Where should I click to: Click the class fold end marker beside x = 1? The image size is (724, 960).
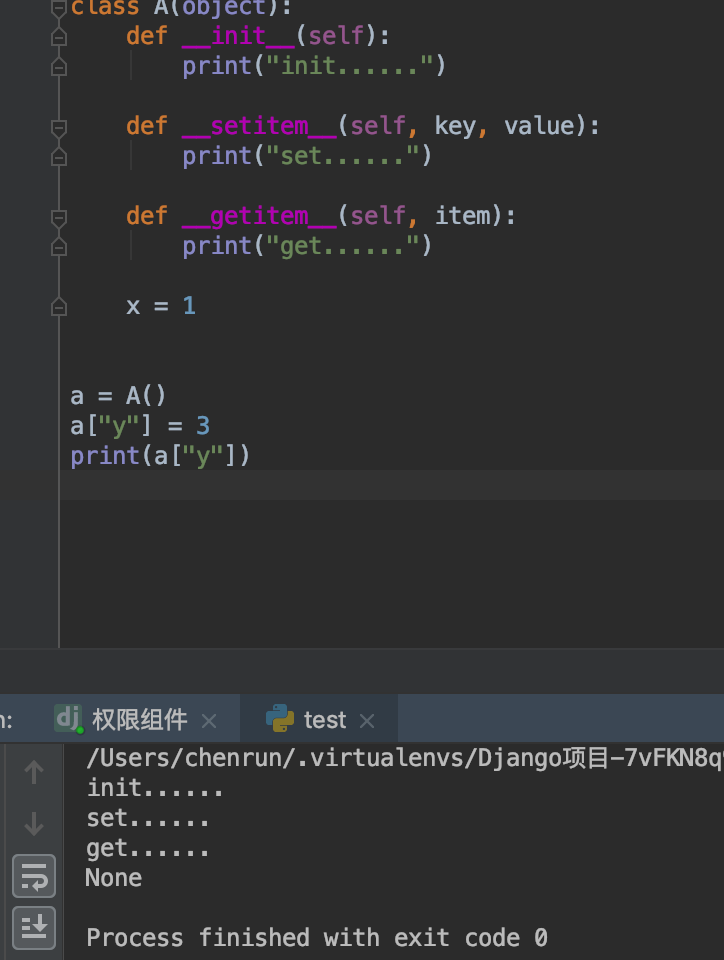click(59, 306)
